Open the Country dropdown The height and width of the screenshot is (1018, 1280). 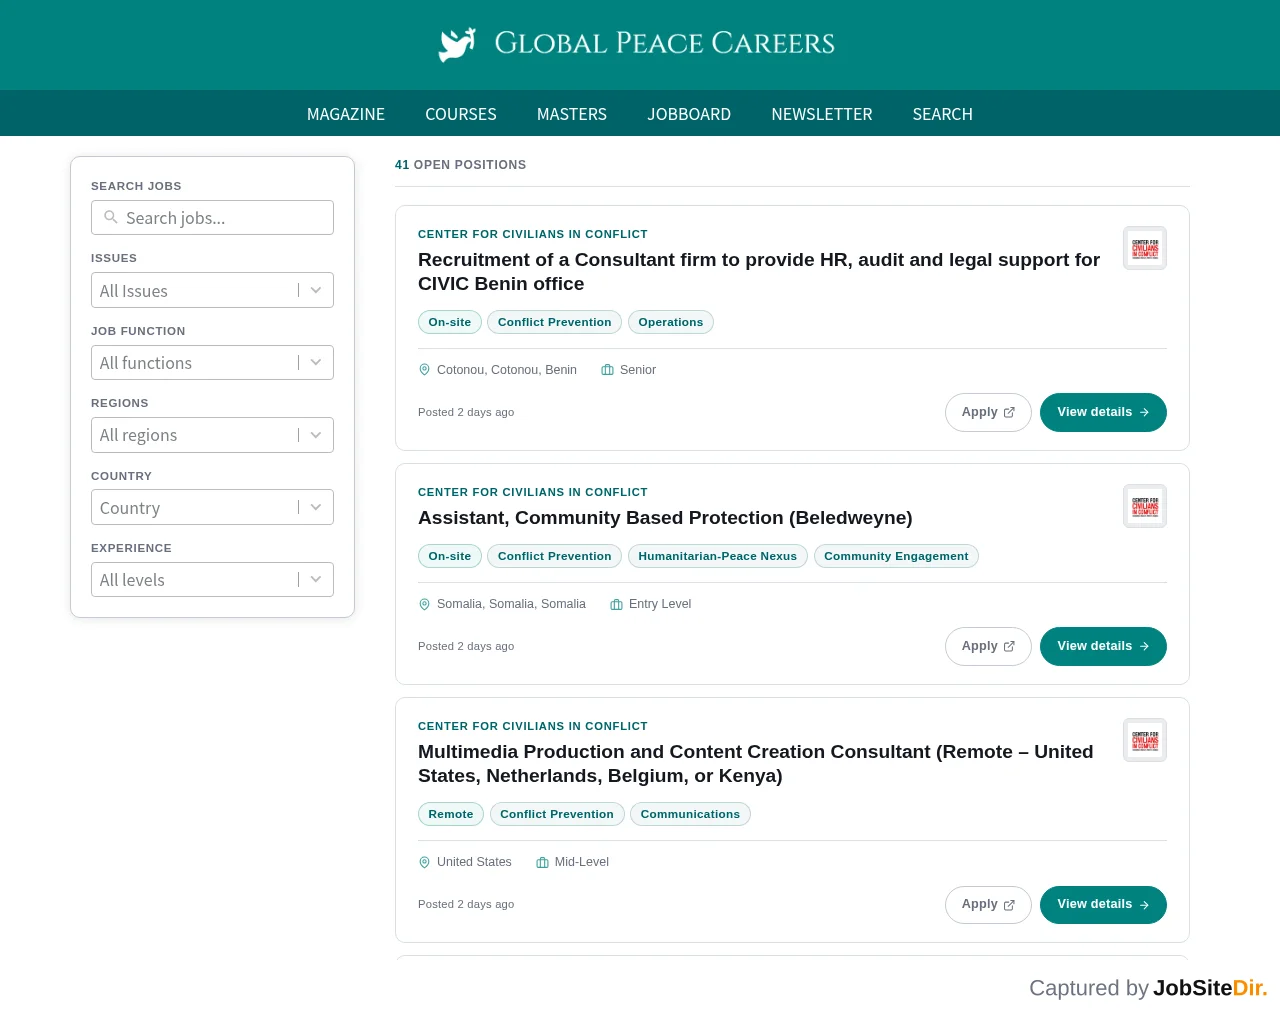click(x=212, y=507)
